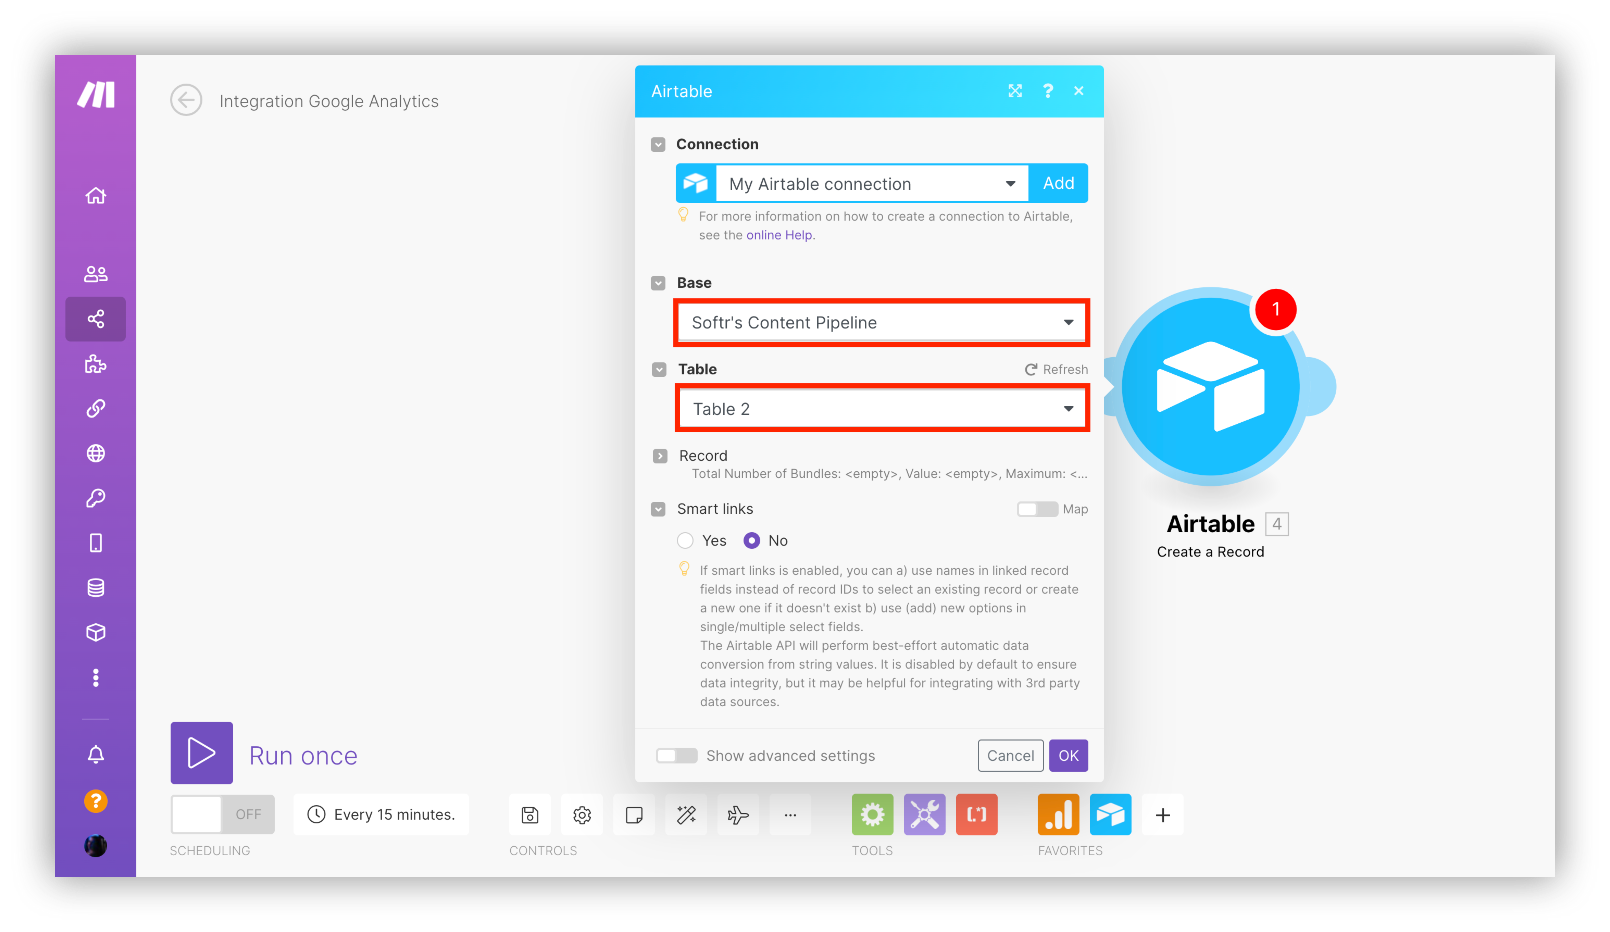Click scenario title Integration Google Analytics
Screen dimensions: 1610x932
[x=329, y=101]
